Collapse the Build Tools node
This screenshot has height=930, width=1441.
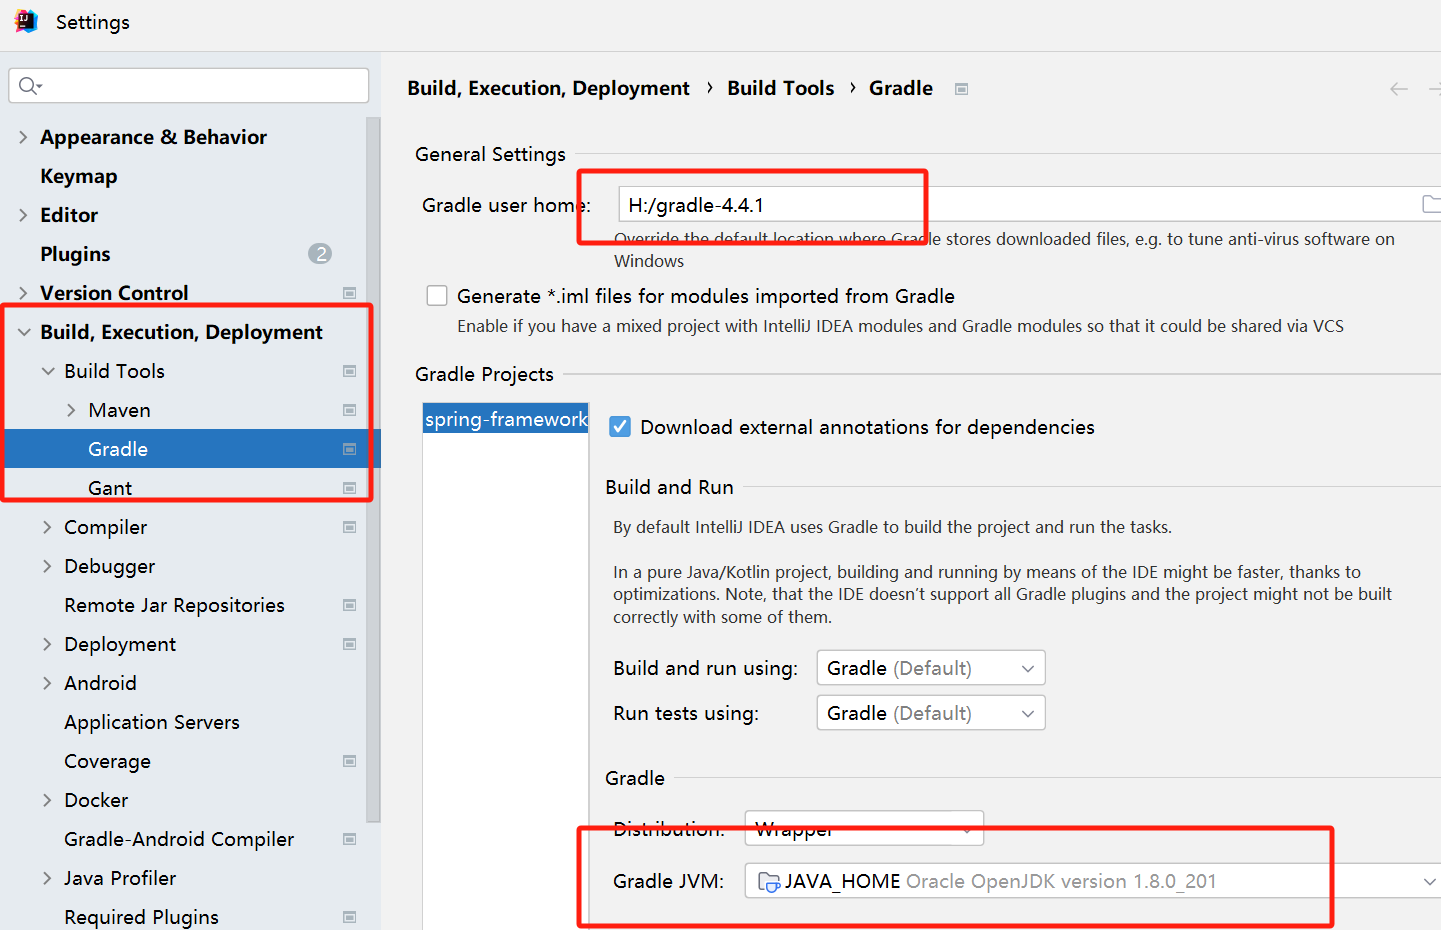[48, 371]
